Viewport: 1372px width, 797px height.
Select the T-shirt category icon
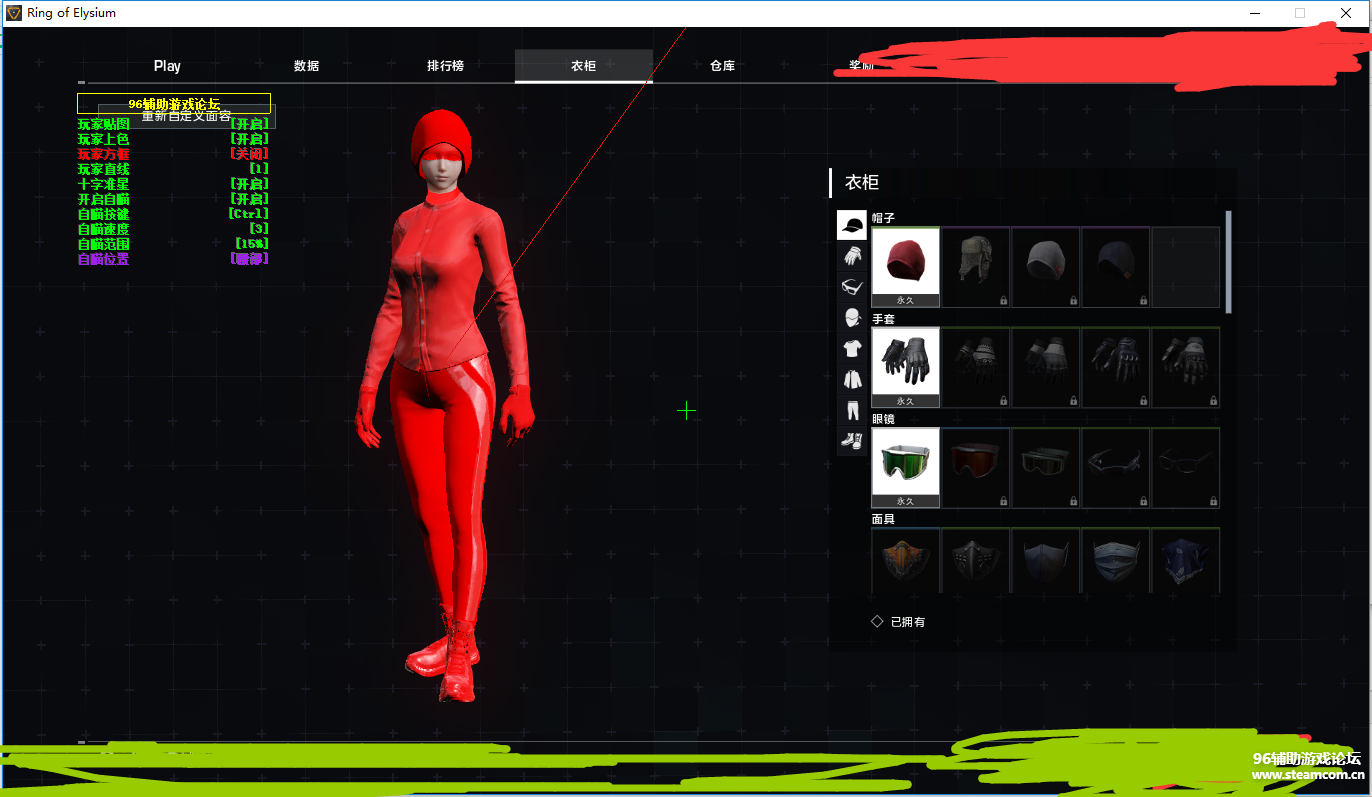tap(851, 349)
